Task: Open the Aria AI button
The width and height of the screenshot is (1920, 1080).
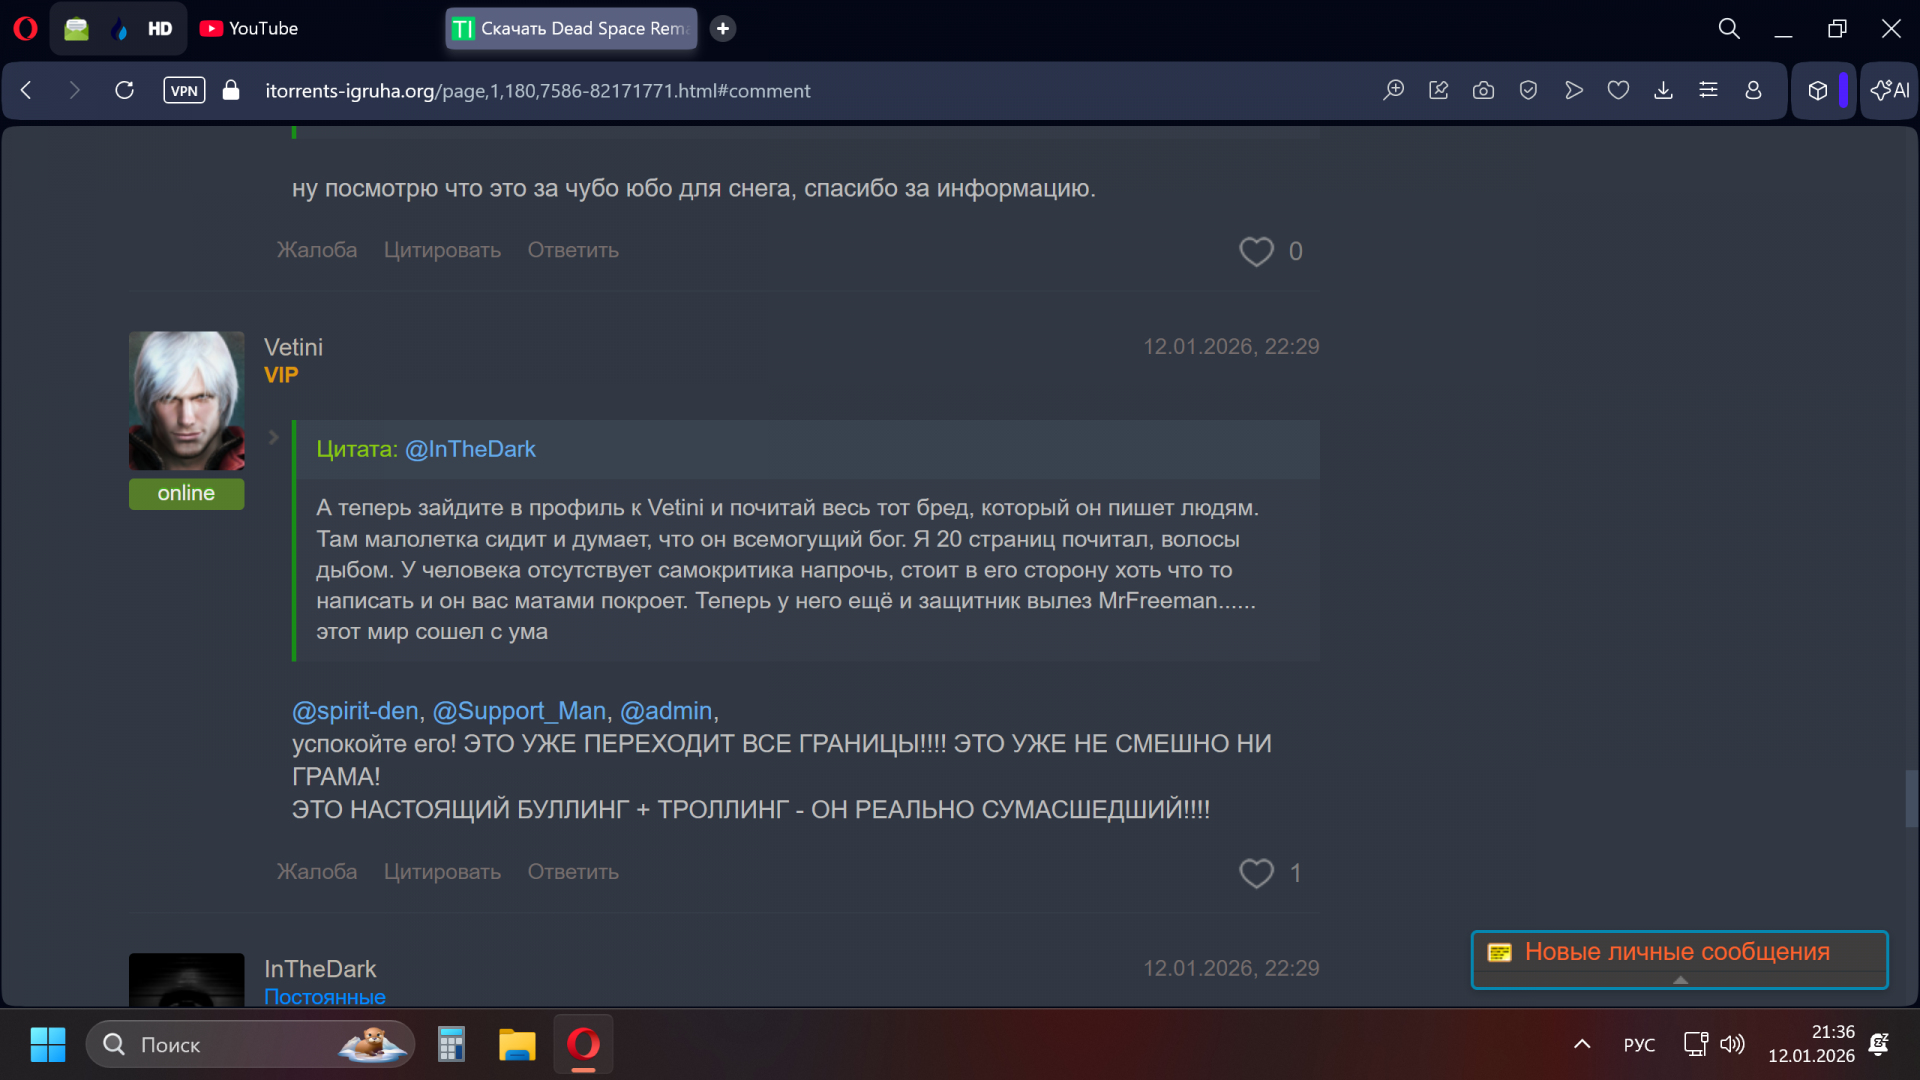Action: point(1889,91)
